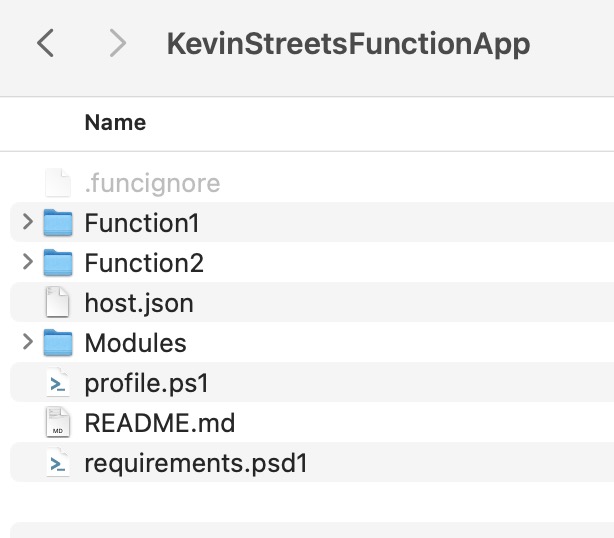Viewport: 614px width, 538px height.
Task: Sort files by the Name column header
Action: point(115,123)
